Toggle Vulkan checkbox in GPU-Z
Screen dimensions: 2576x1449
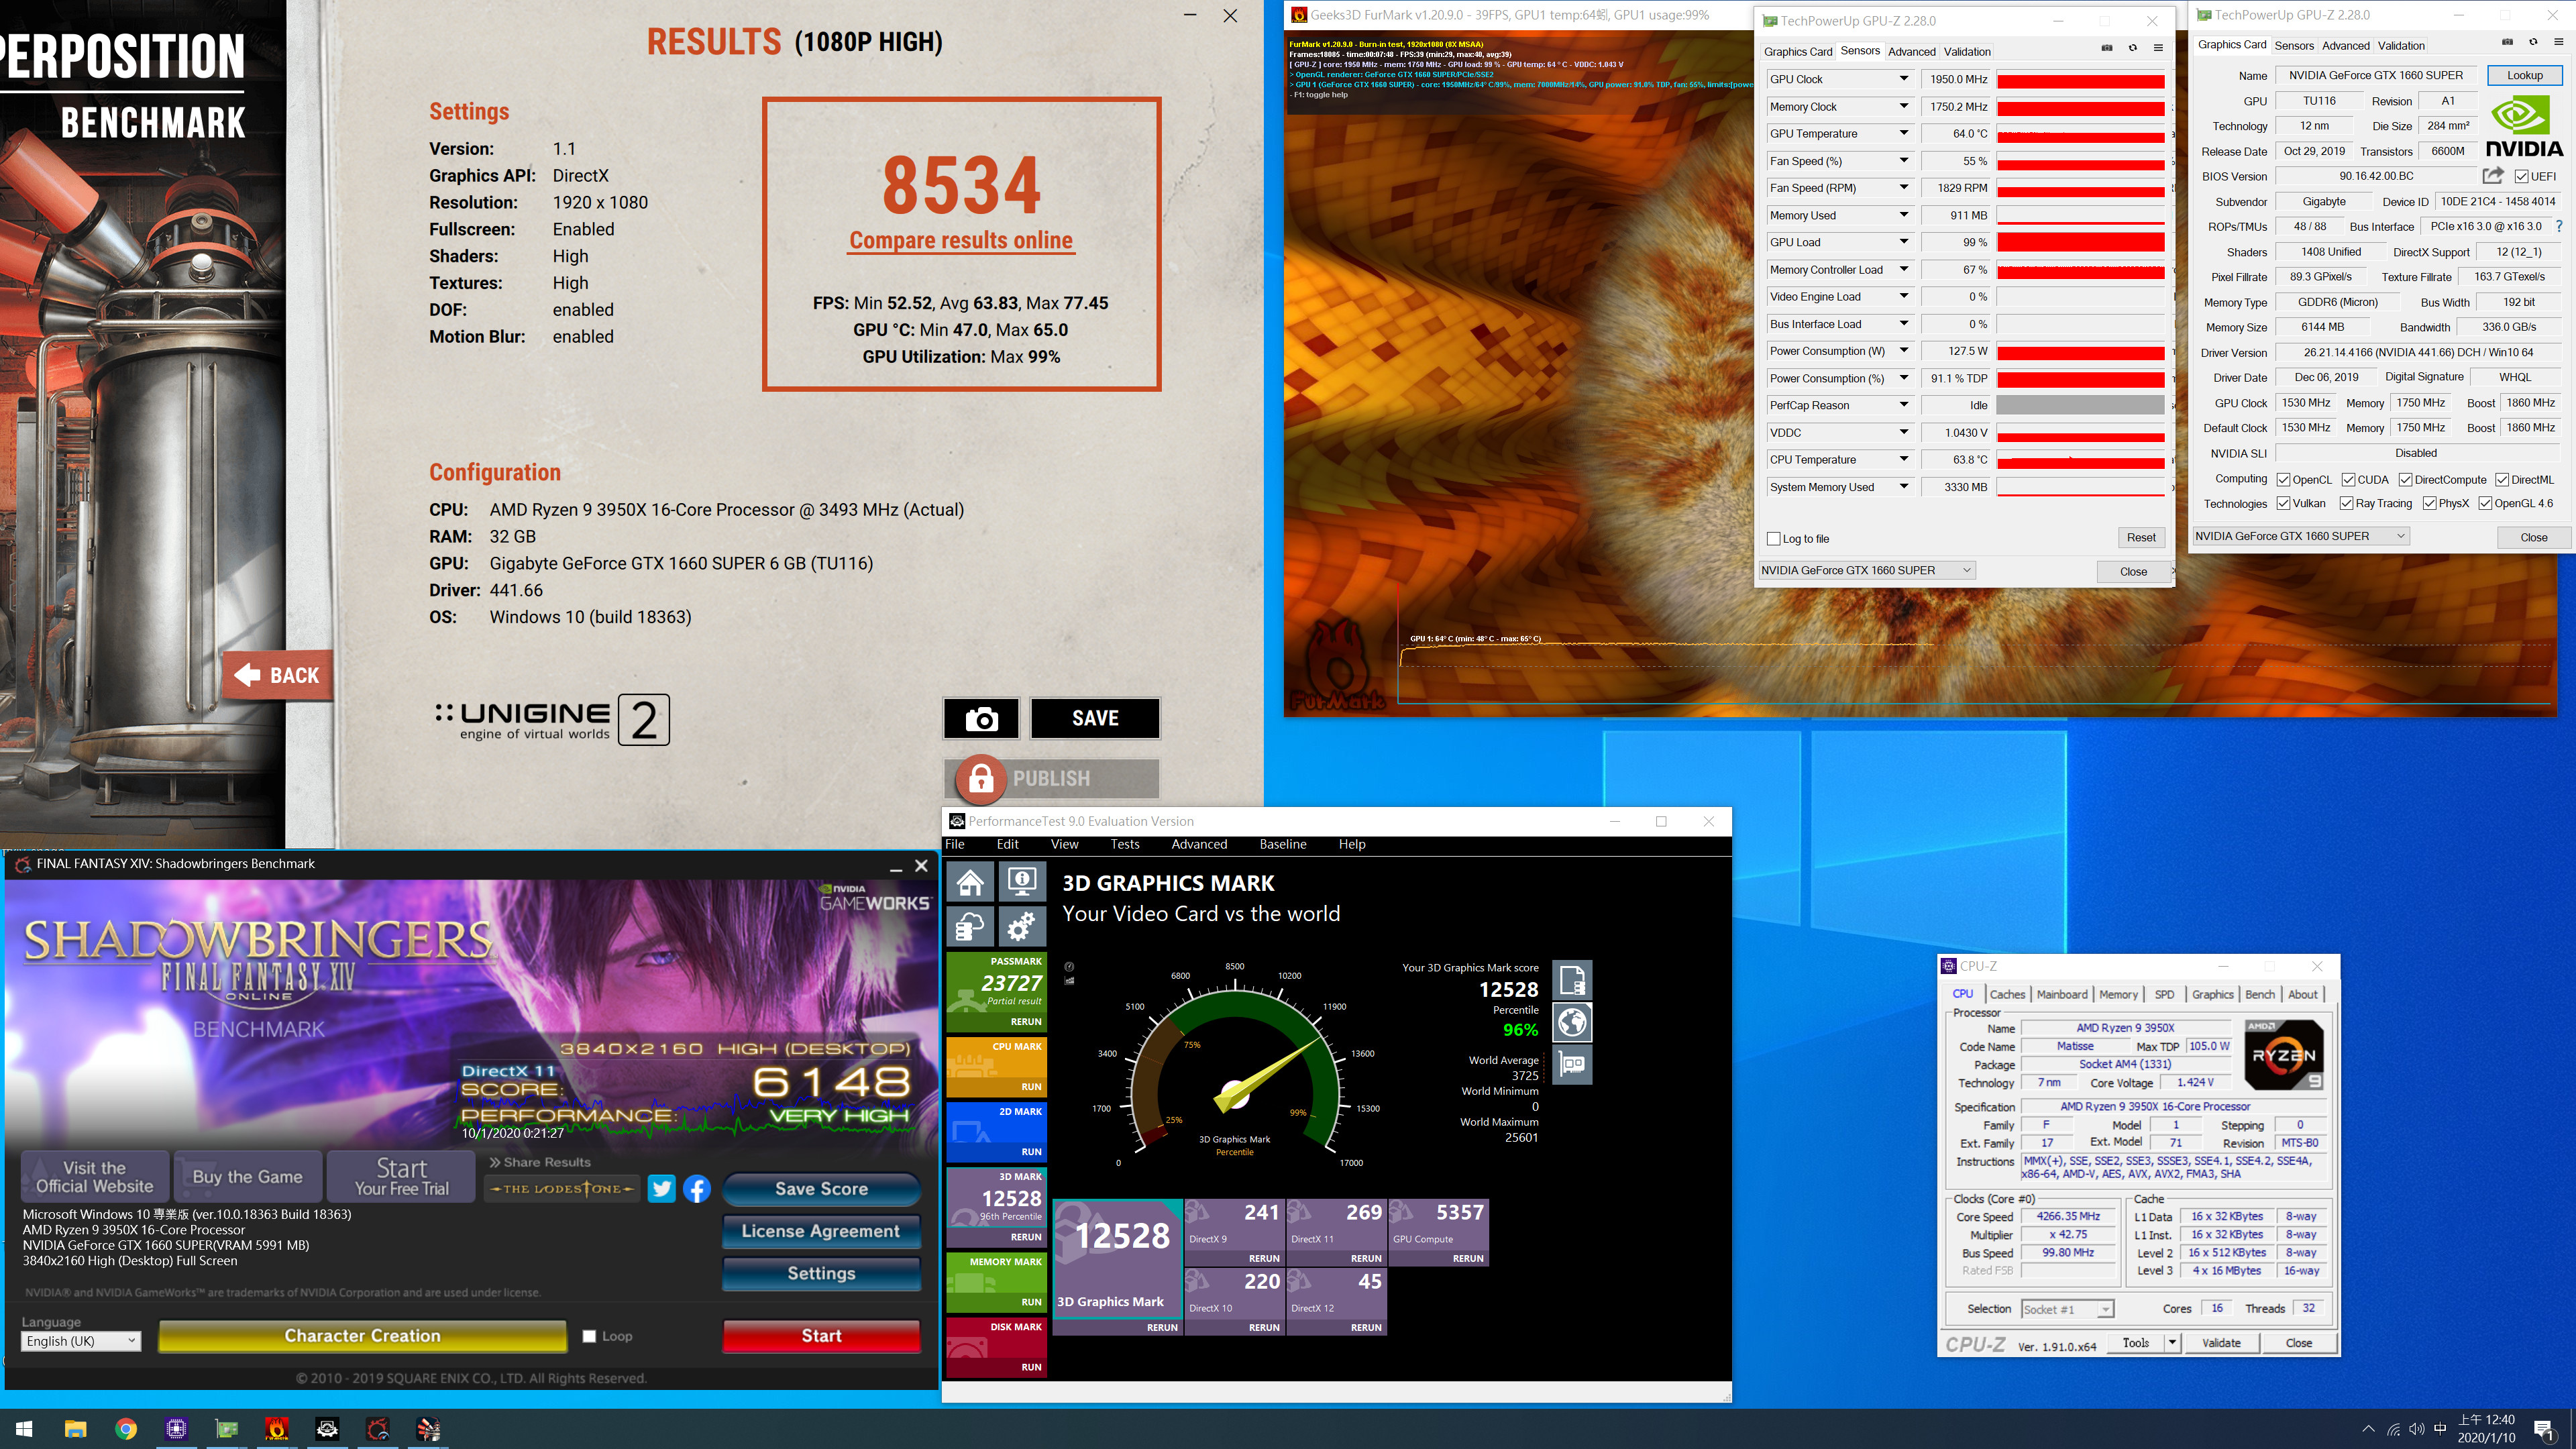[x=2284, y=504]
